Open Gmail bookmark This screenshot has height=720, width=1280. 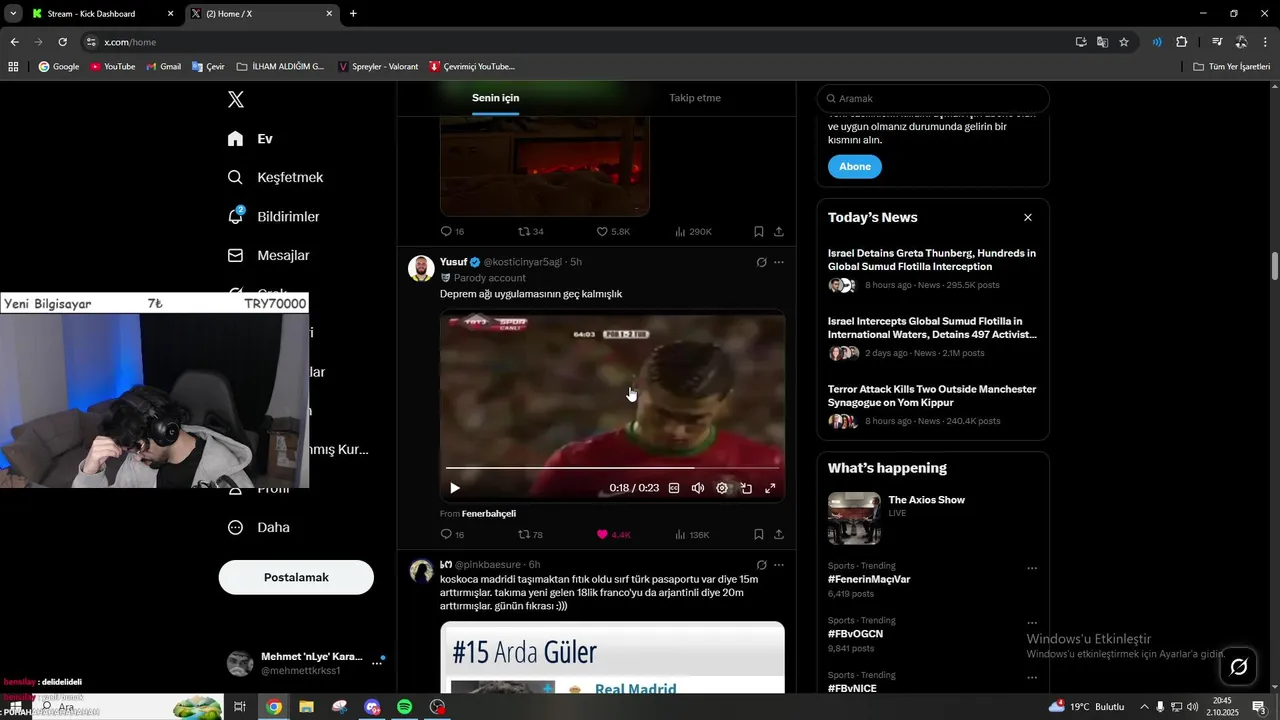163,67
